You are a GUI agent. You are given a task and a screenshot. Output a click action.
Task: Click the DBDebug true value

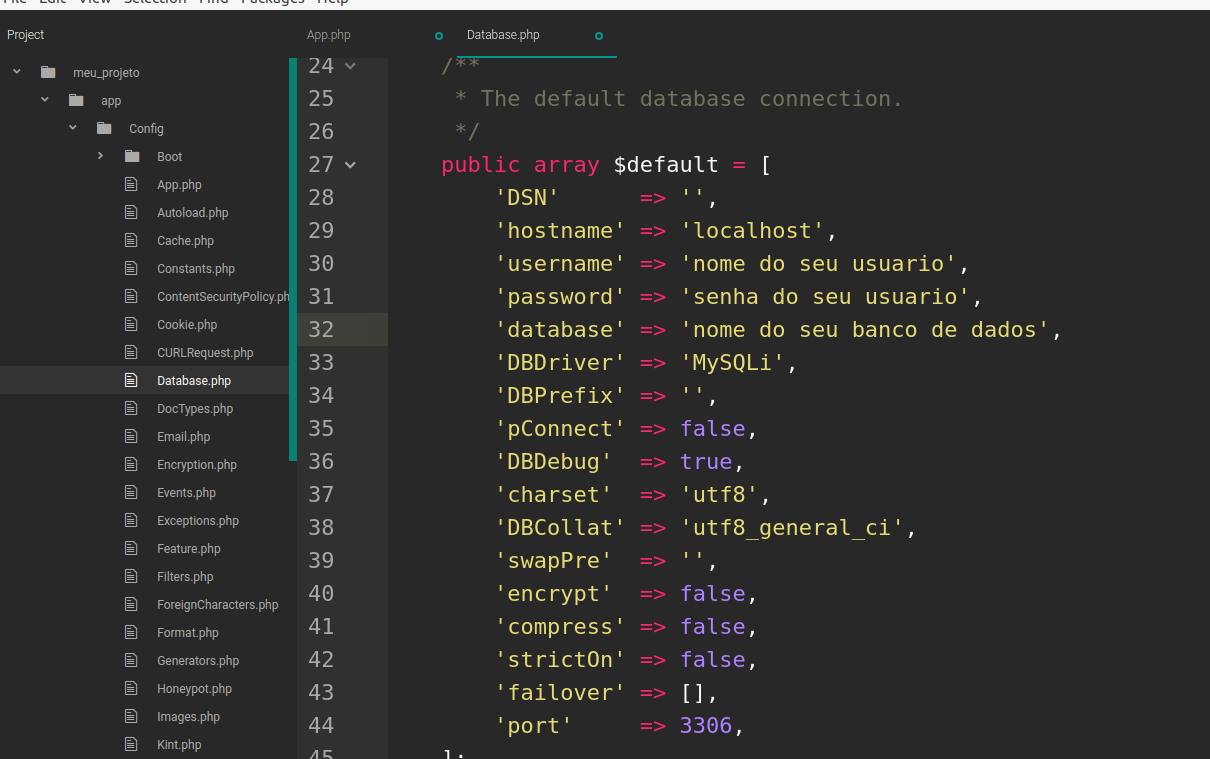click(x=707, y=461)
